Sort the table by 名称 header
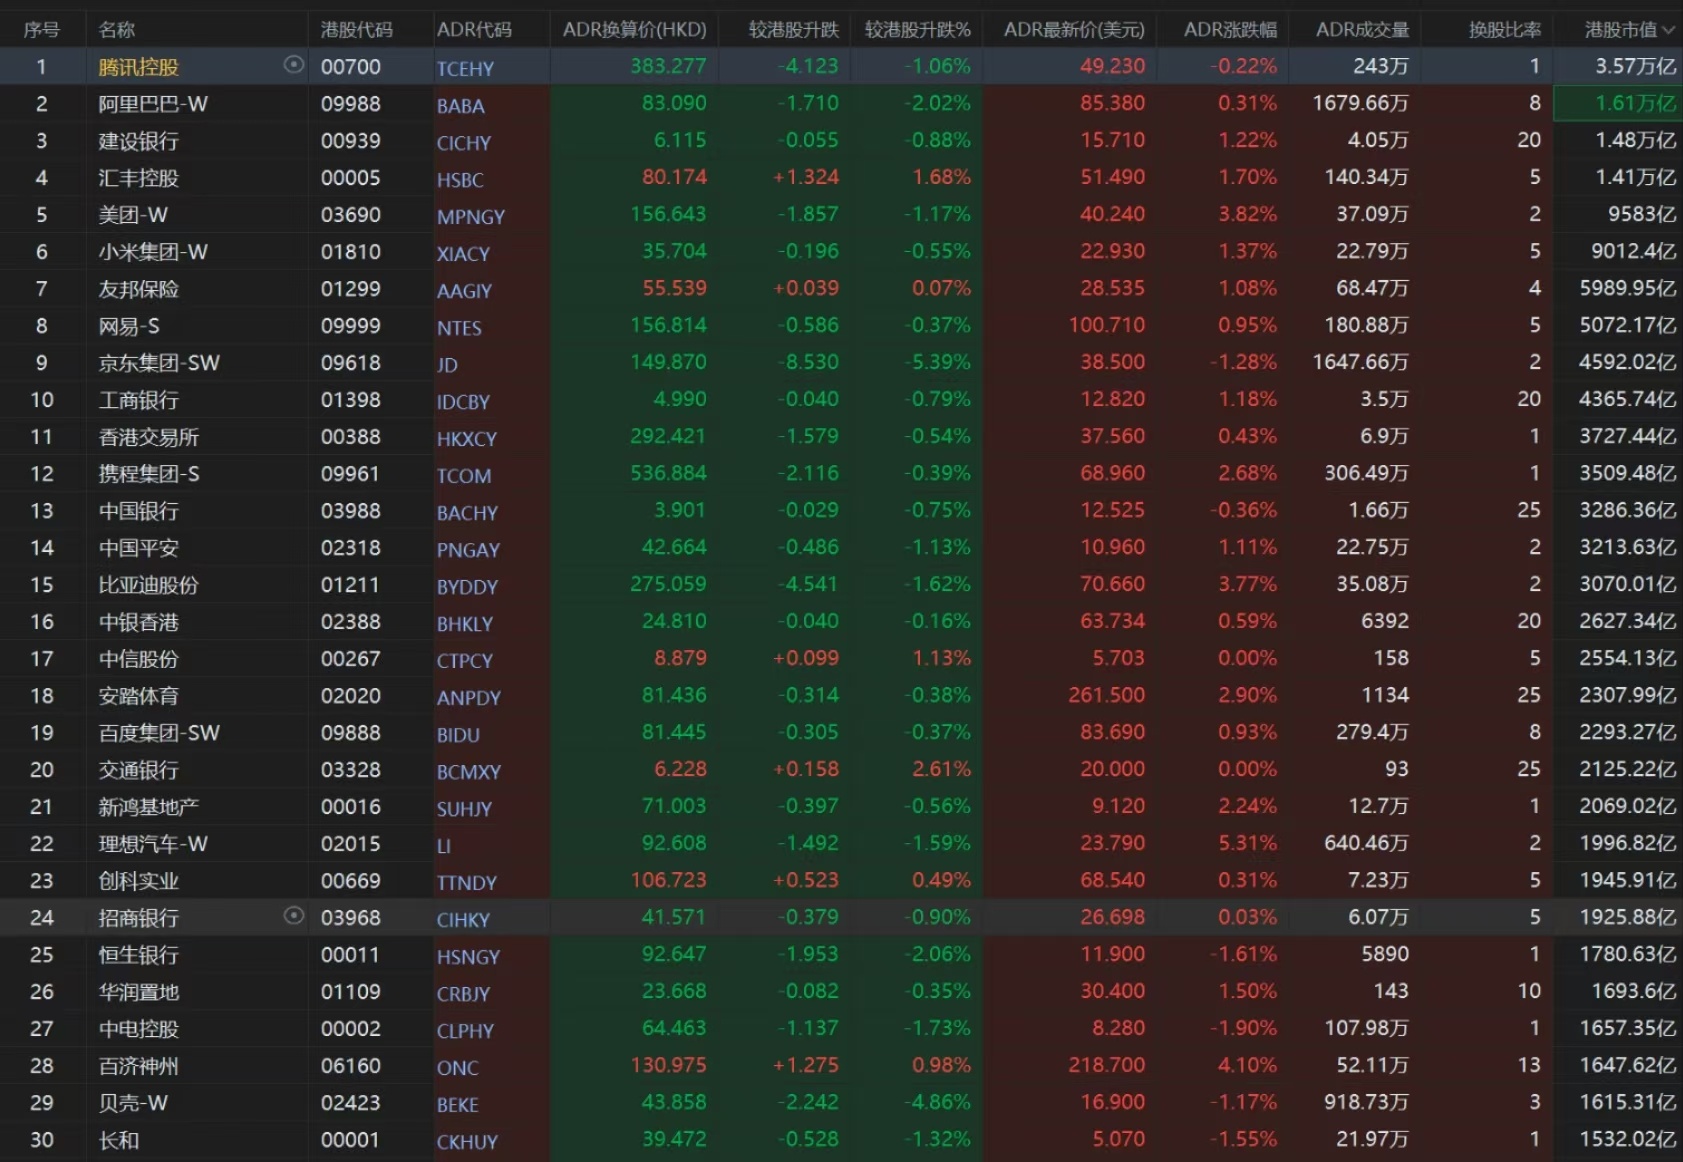The image size is (1683, 1162). point(117,30)
